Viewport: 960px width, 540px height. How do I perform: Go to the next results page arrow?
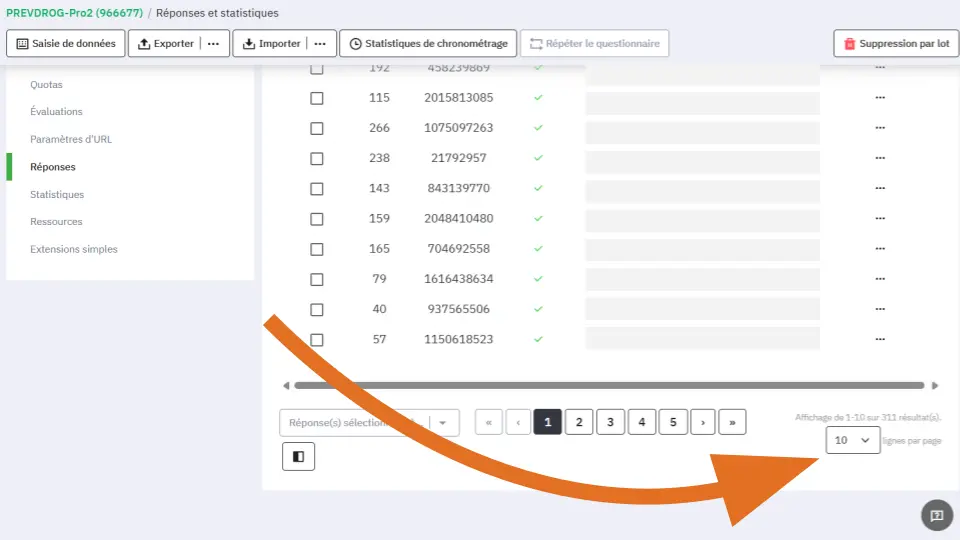coord(703,423)
